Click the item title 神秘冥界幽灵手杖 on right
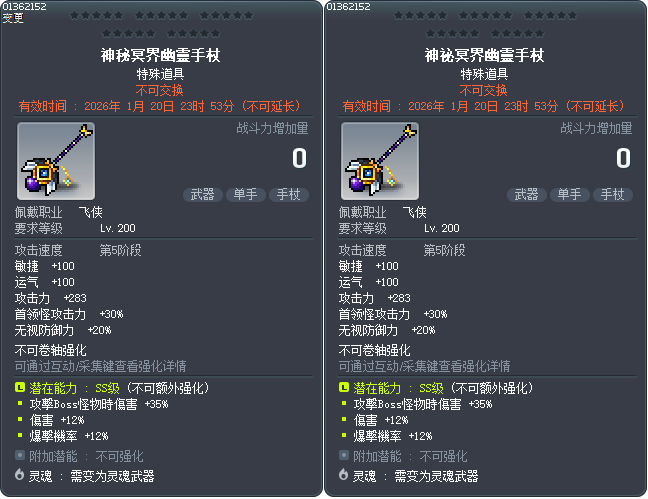This screenshot has height=499, width=648. pyautogui.click(x=484, y=55)
